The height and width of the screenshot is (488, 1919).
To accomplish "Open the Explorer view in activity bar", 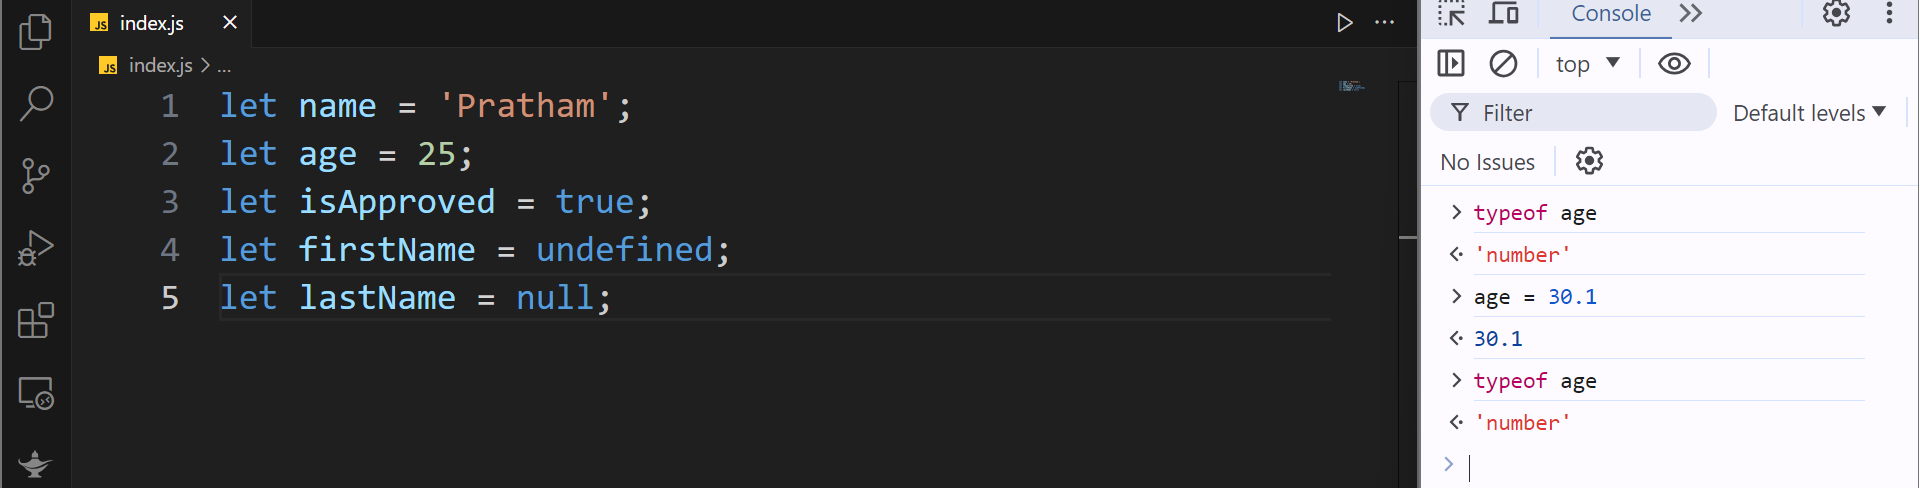I will [36, 32].
